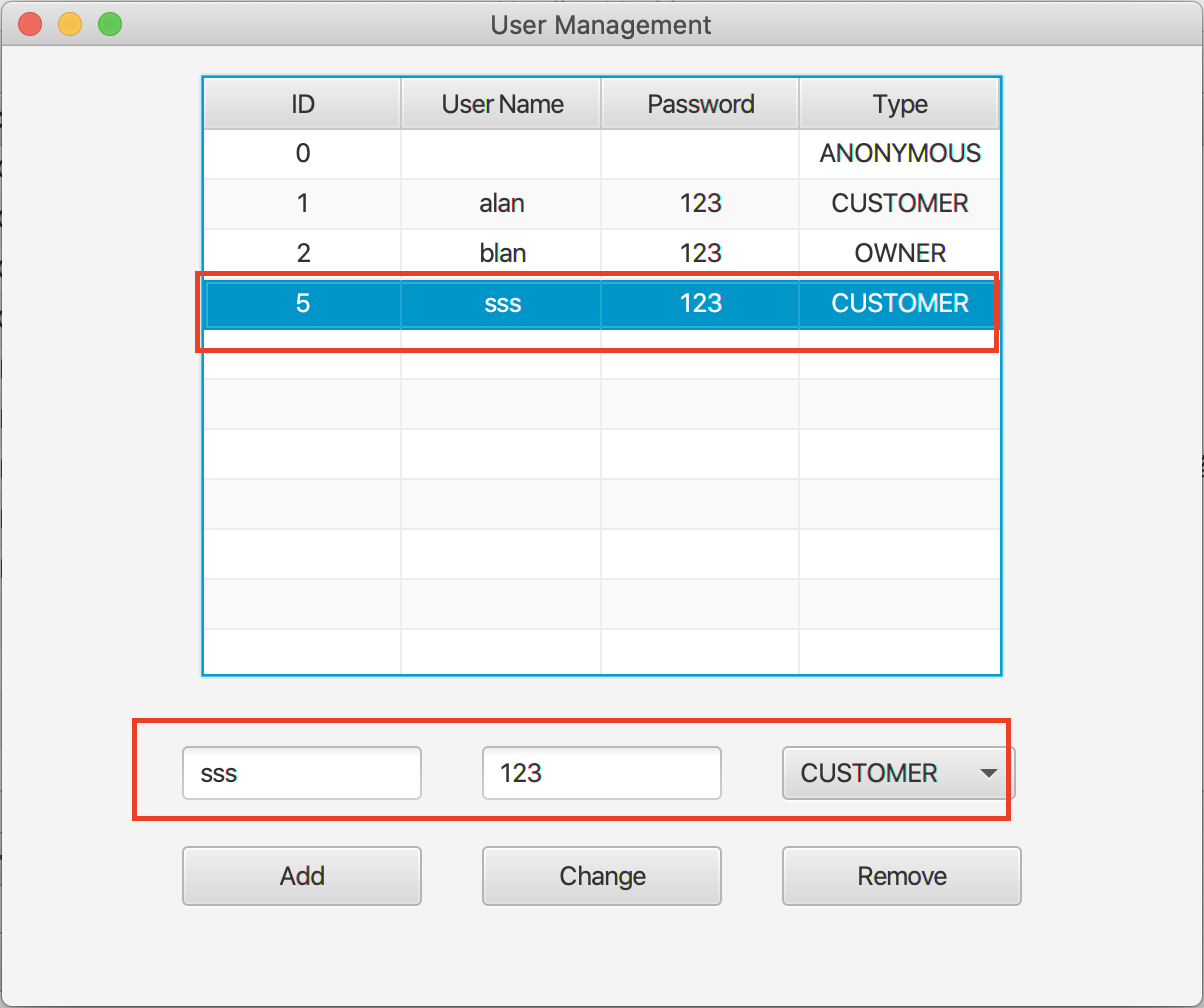Minimize the User Management window
Screen dimensions: 1204x1008
(x=70, y=24)
